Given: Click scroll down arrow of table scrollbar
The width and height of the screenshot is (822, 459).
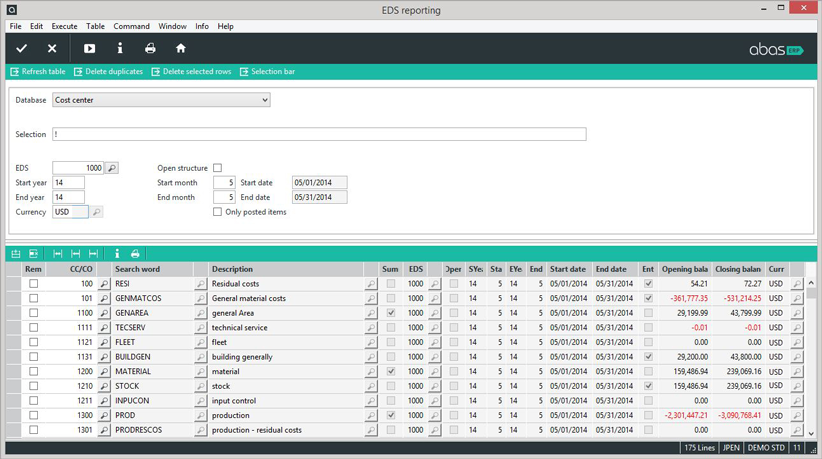Looking at the screenshot, I should [x=811, y=433].
